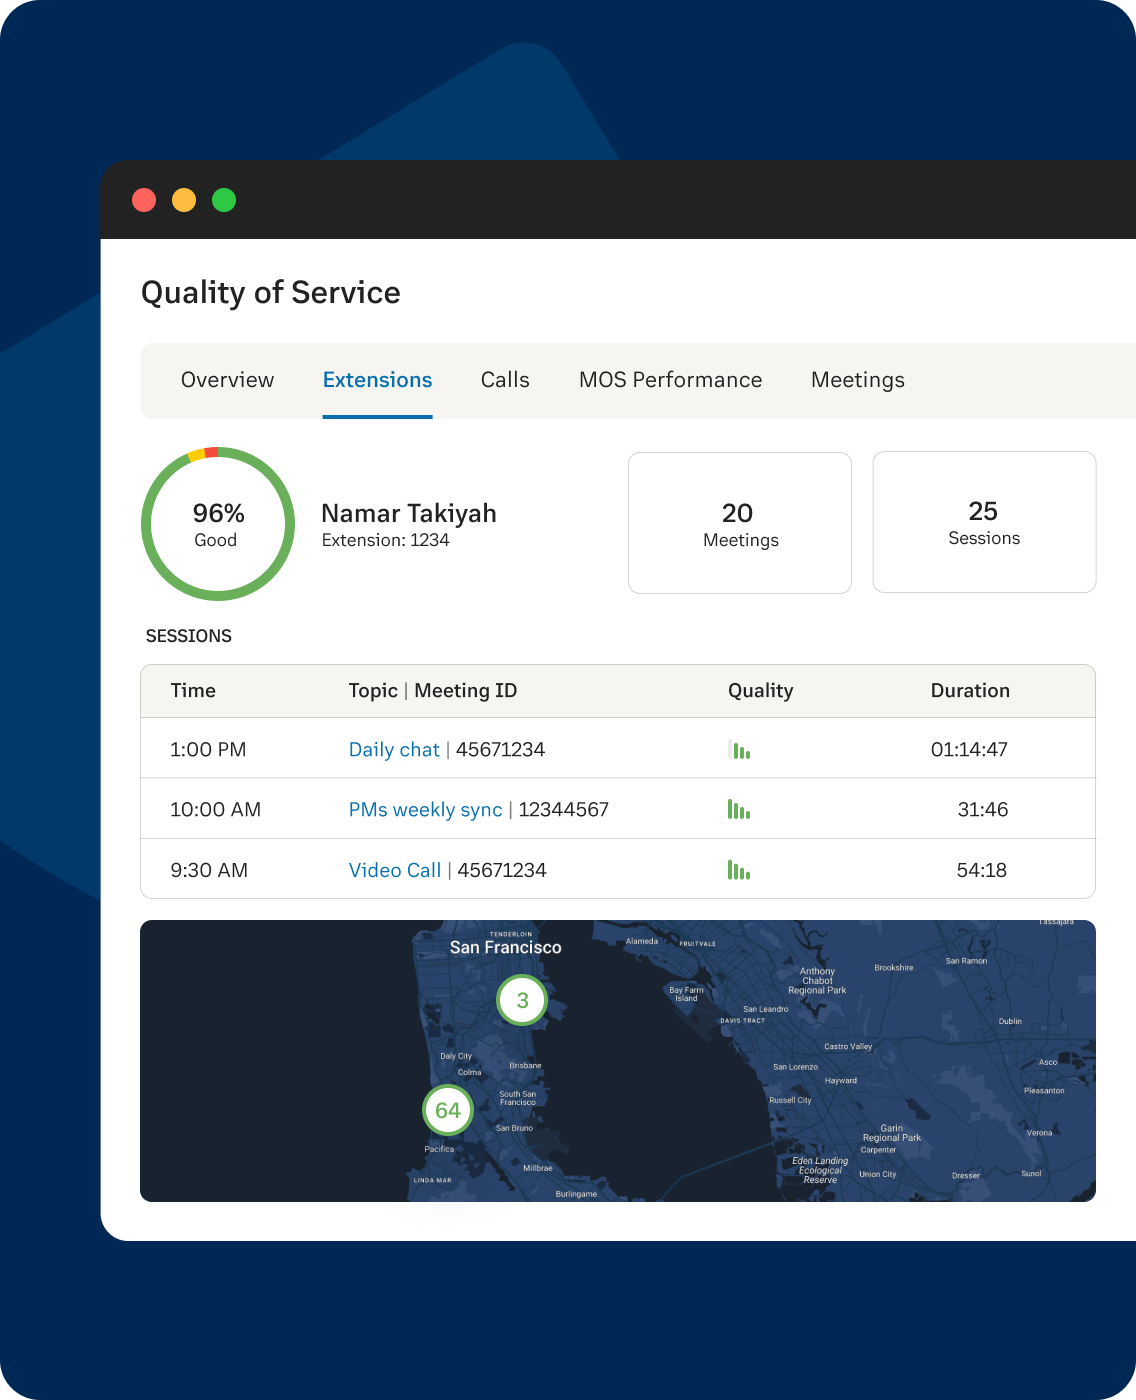Click the quality bars icon for Daily chat
This screenshot has height=1400, width=1136.
click(740, 748)
